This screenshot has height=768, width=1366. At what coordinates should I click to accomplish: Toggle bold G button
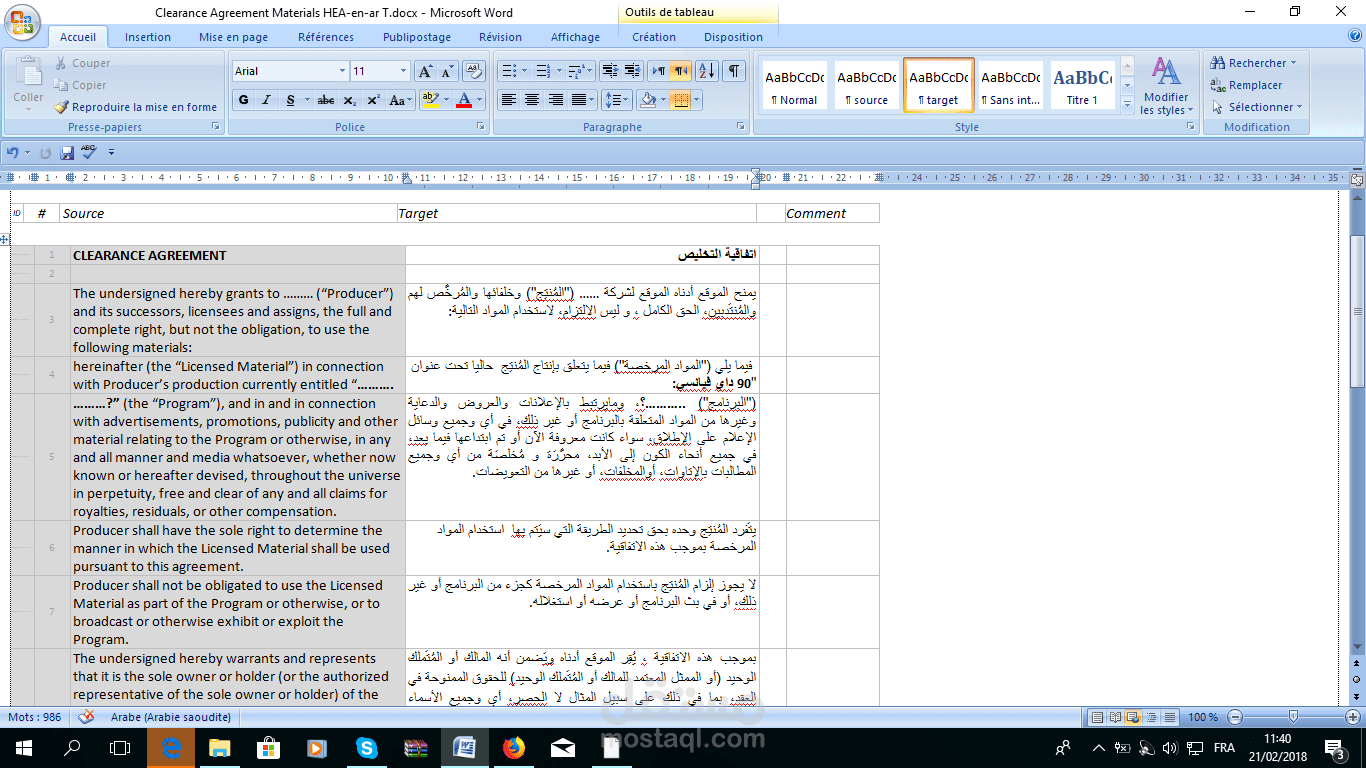point(243,100)
